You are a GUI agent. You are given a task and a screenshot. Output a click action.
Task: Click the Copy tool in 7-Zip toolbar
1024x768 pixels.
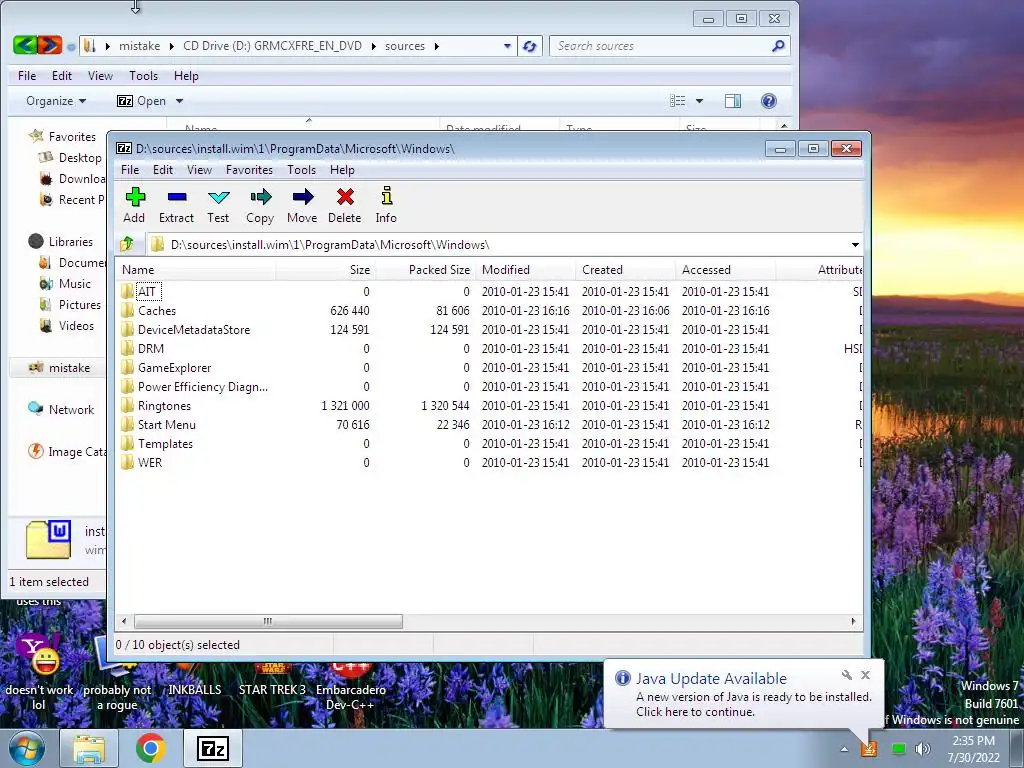260,205
